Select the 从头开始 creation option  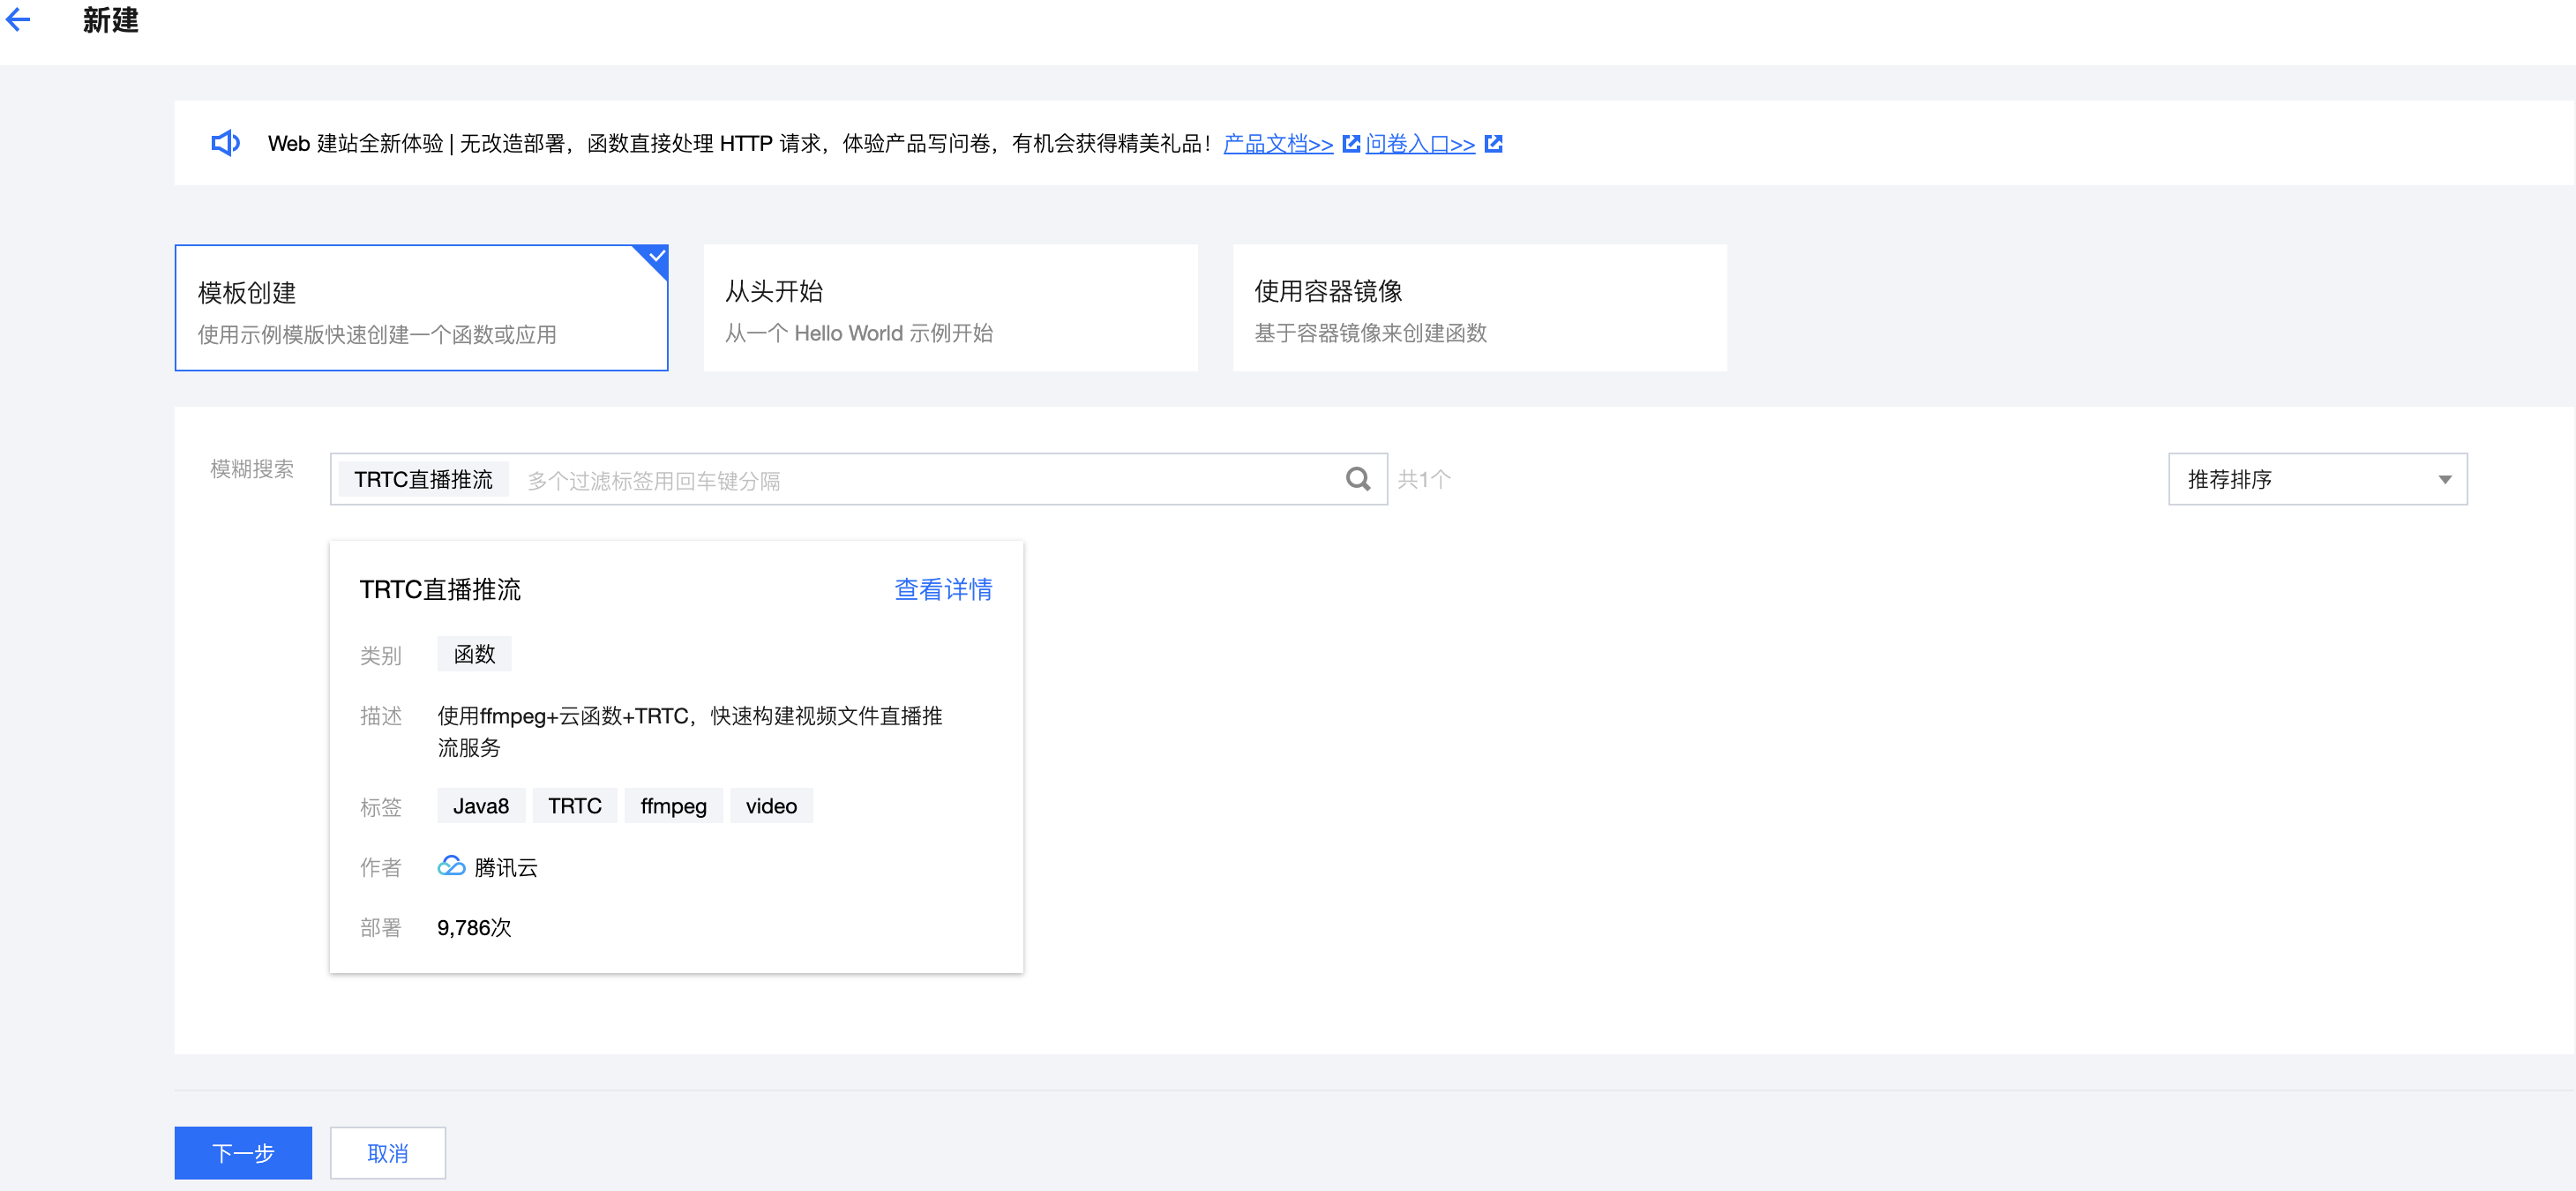tap(950, 308)
